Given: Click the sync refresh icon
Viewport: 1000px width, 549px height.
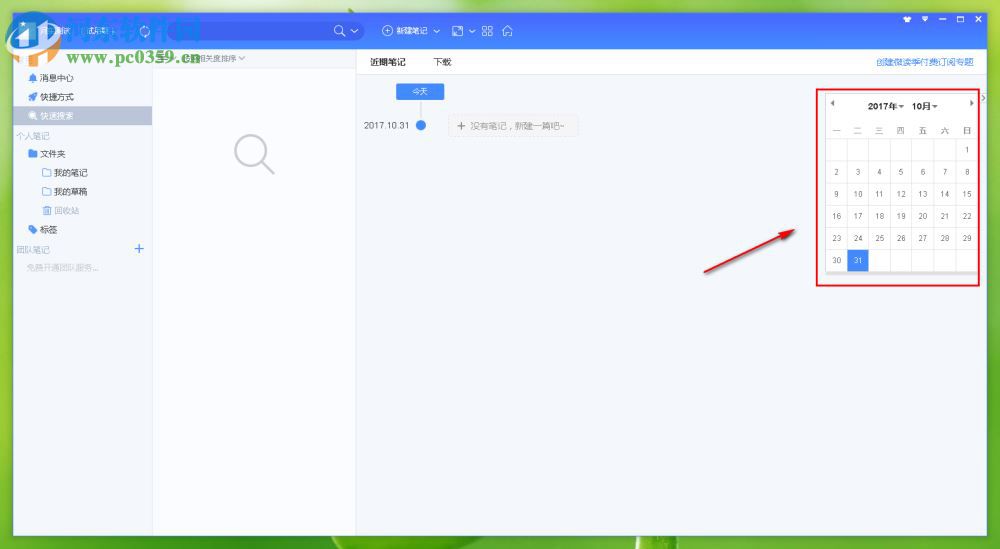Looking at the screenshot, I should click(x=145, y=31).
